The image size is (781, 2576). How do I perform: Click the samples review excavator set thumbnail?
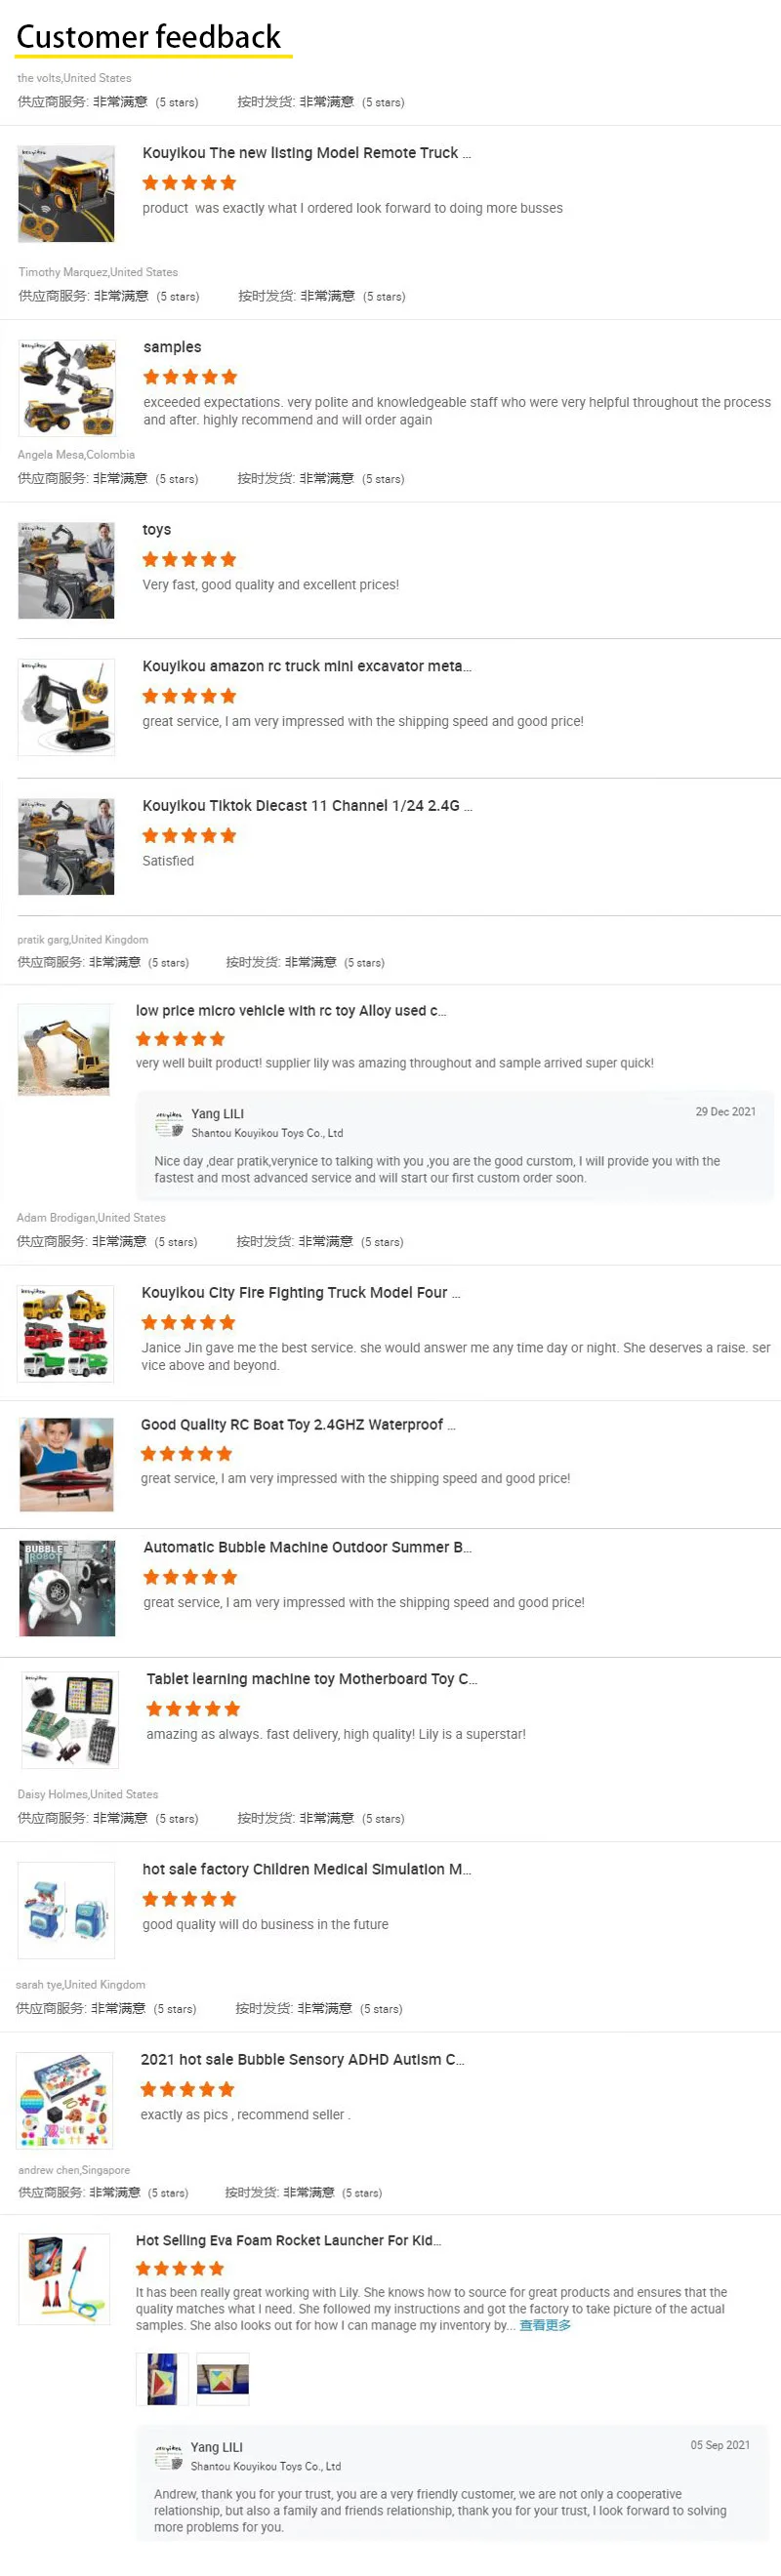(67, 388)
